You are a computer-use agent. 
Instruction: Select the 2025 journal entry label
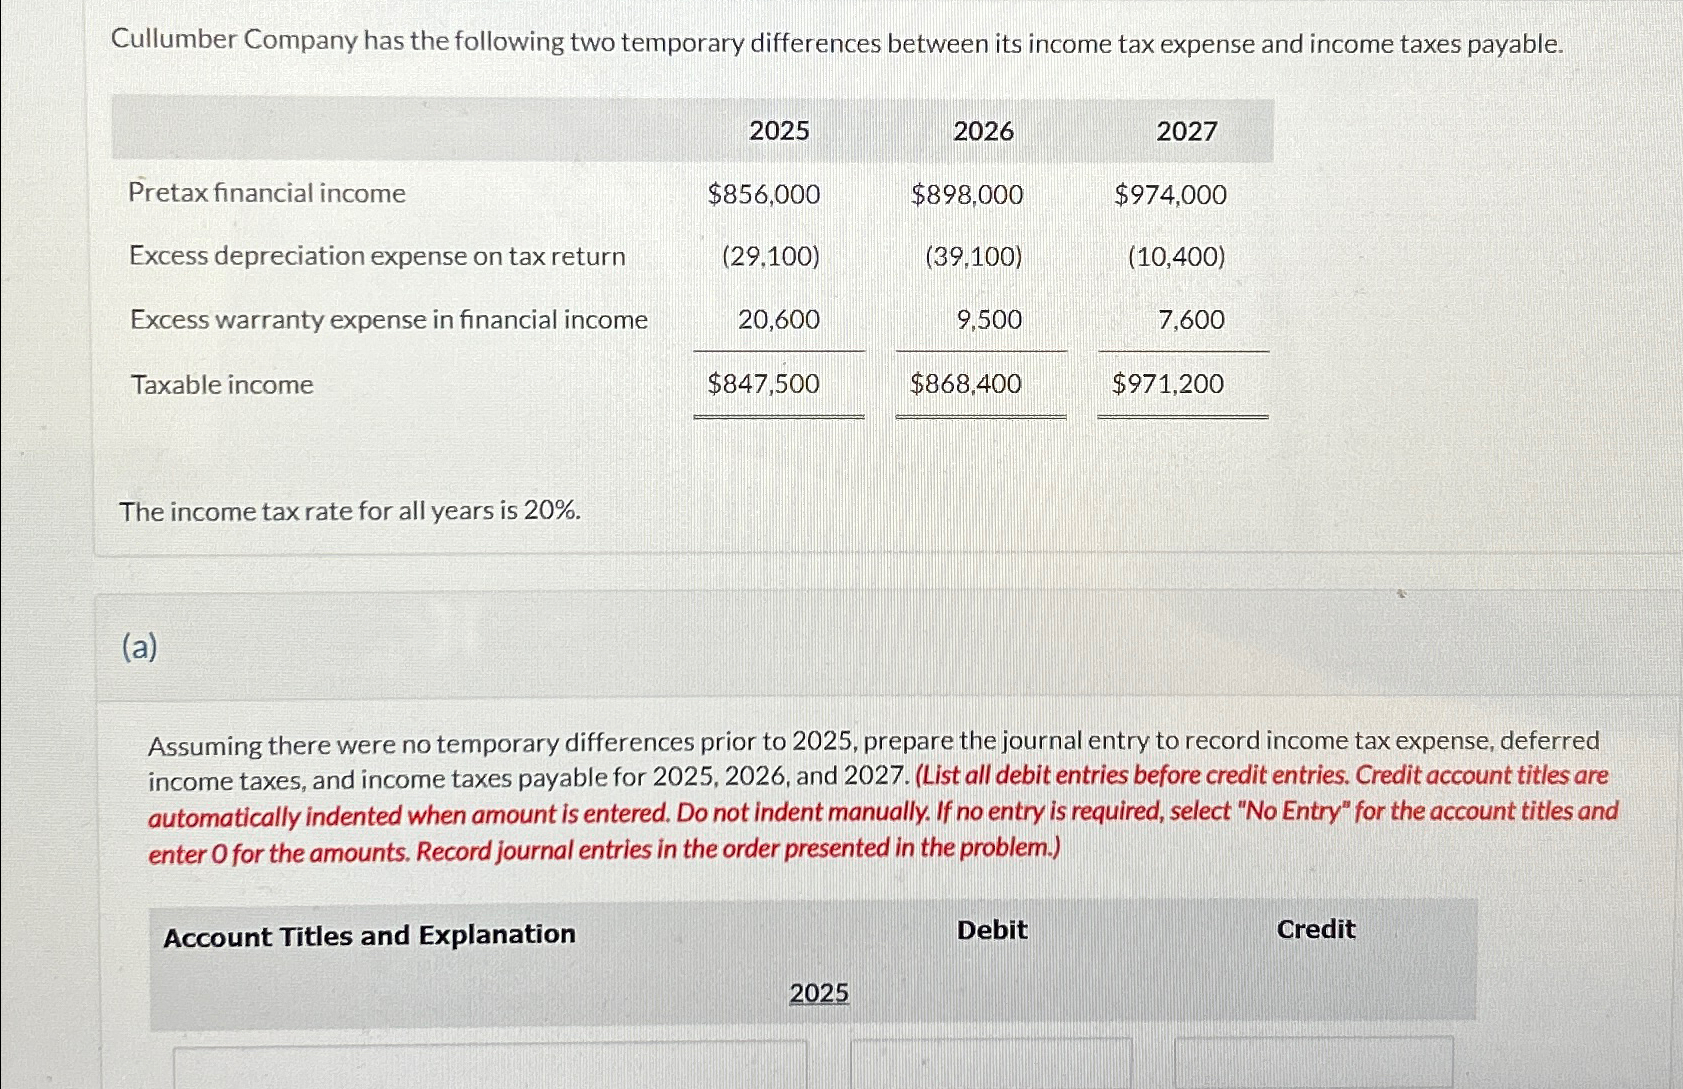coord(817,992)
